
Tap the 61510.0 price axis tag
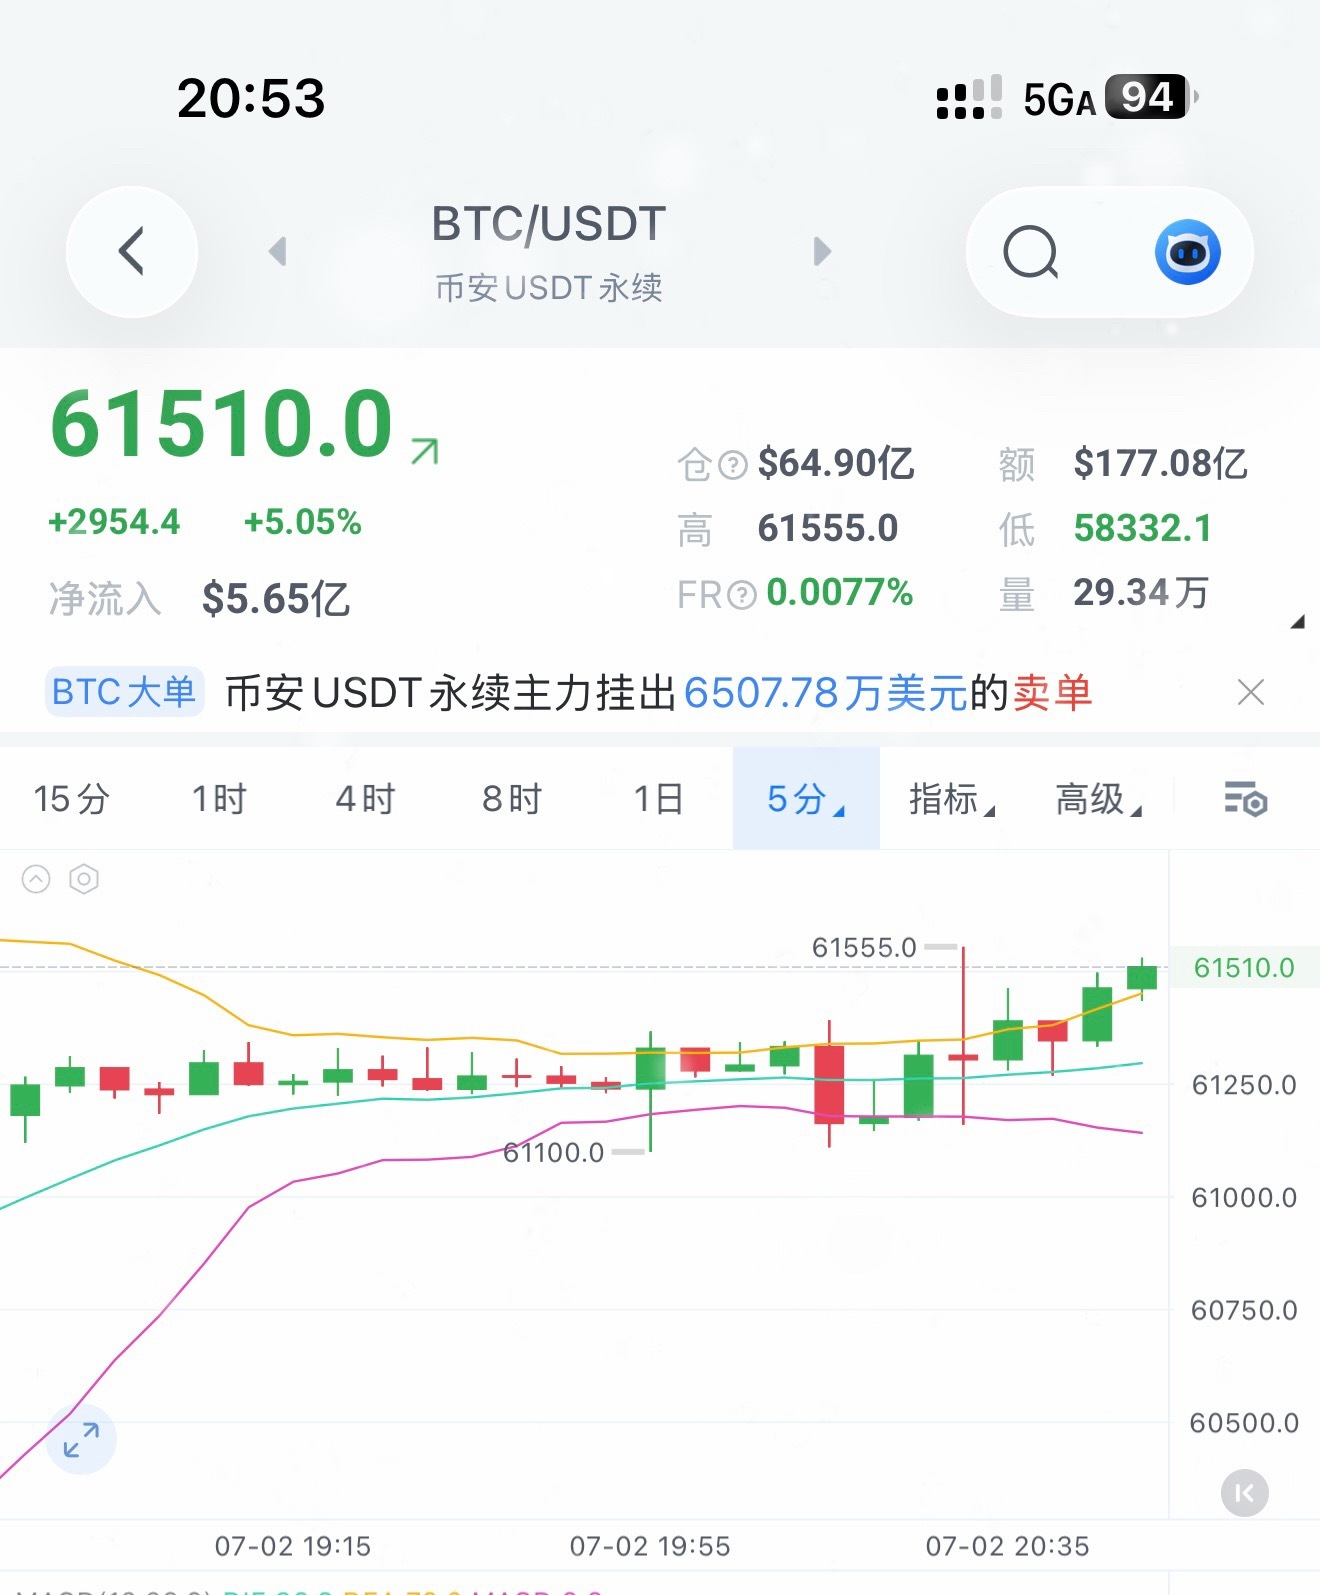point(1244,968)
